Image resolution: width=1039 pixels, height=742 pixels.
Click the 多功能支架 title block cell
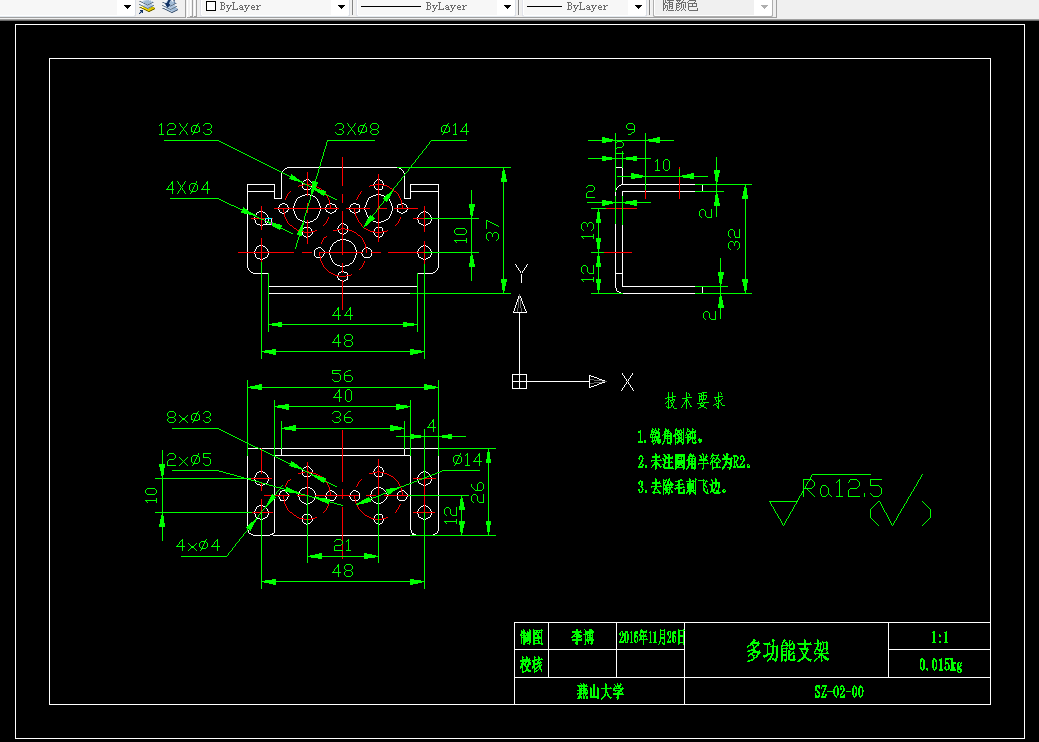pos(787,651)
